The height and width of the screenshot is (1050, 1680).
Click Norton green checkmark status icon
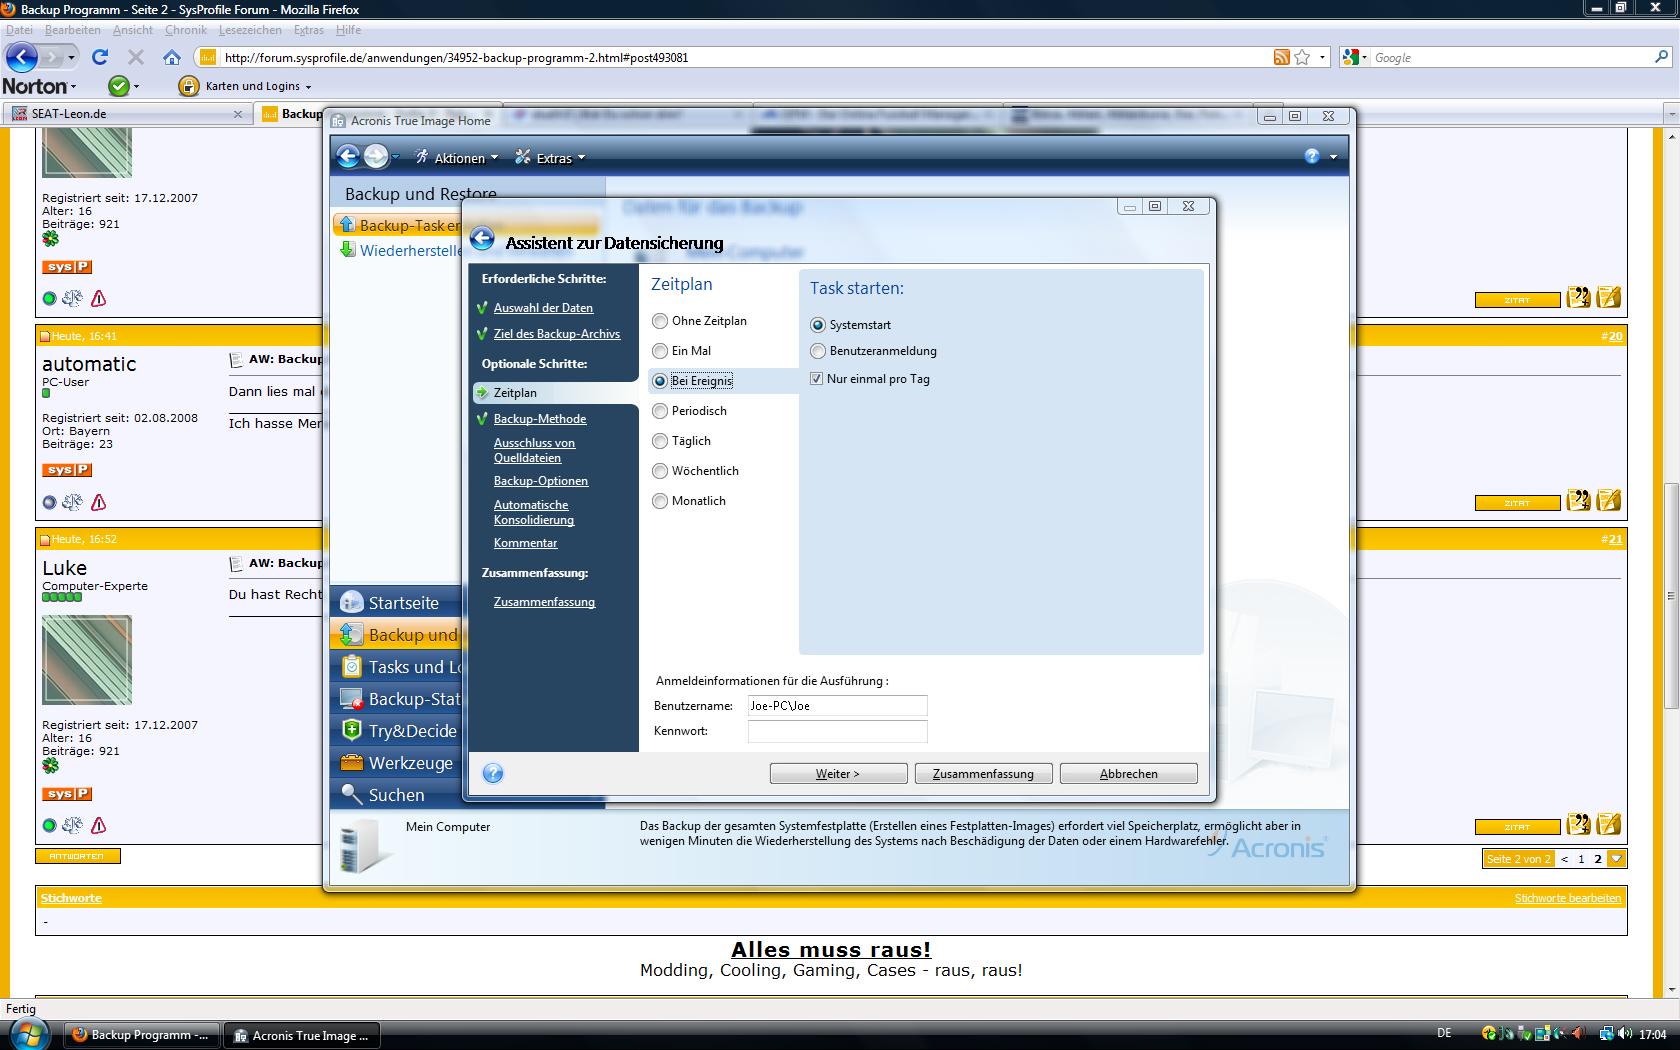point(118,86)
